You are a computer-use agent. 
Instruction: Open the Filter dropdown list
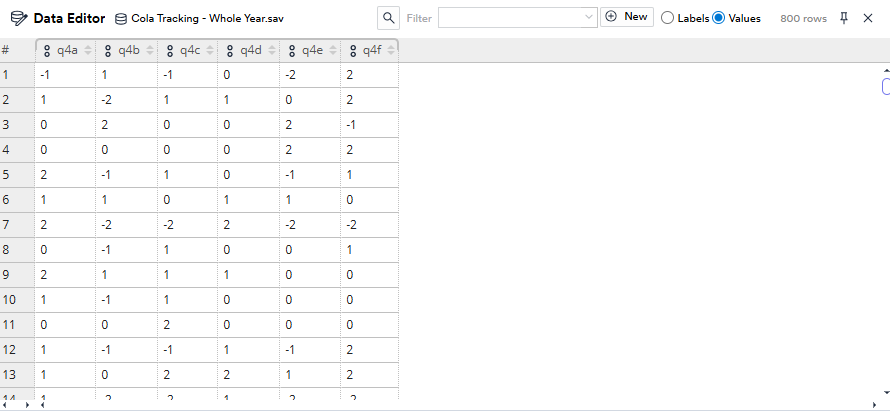[x=589, y=18]
